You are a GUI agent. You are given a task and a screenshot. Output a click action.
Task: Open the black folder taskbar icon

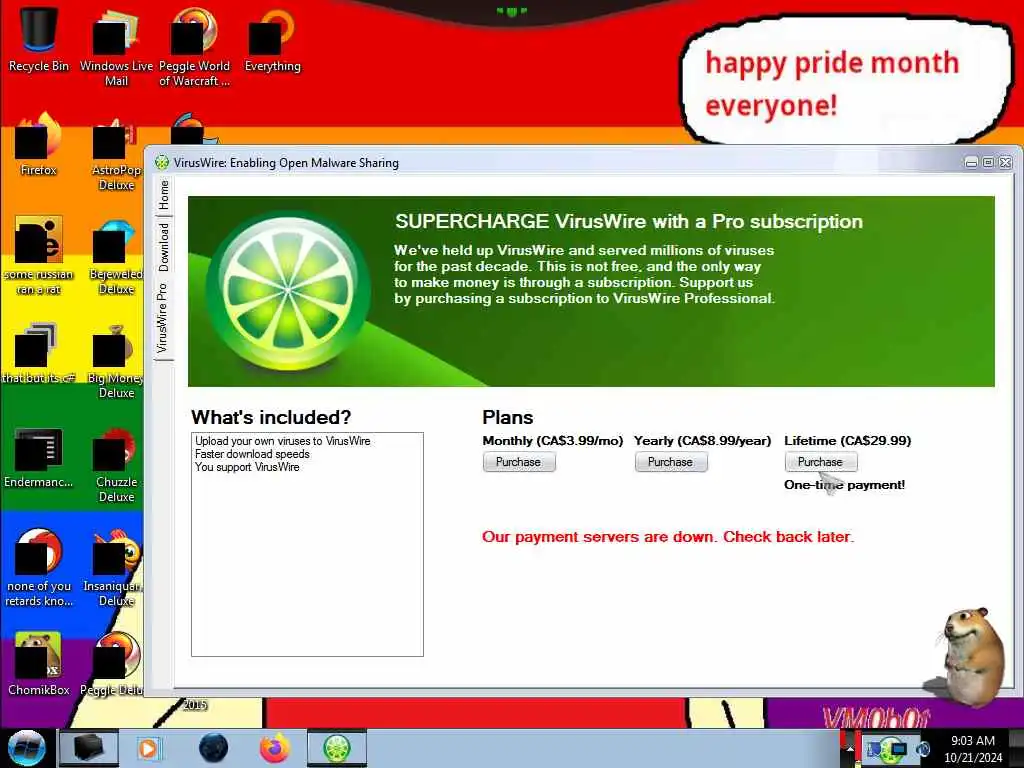click(88, 748)
